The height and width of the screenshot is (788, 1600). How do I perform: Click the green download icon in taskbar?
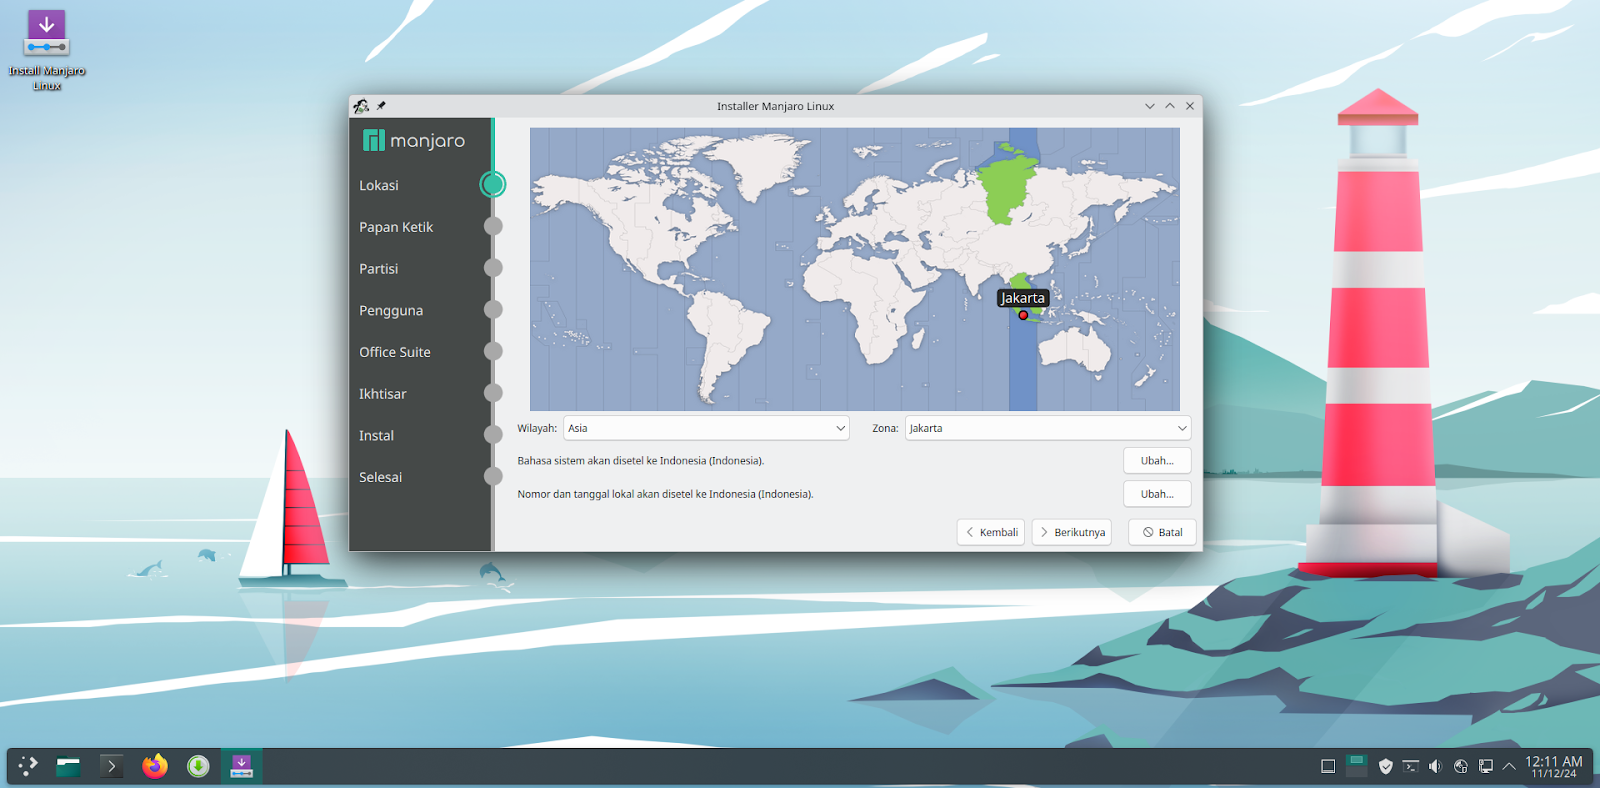(198, 766)
